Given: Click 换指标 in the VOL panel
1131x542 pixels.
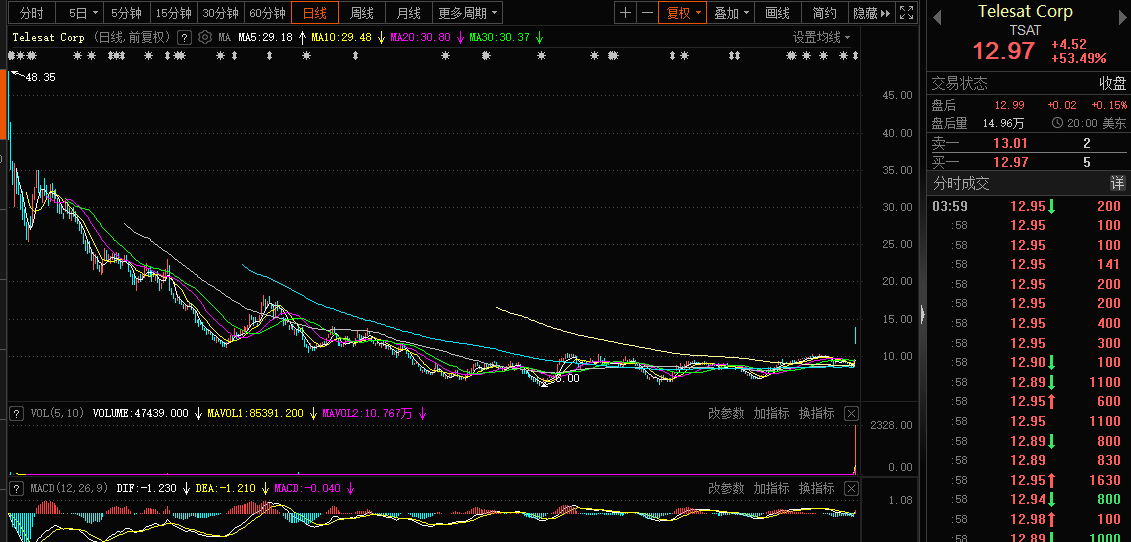Looking at the screenshot, I should tap(817, 414).
